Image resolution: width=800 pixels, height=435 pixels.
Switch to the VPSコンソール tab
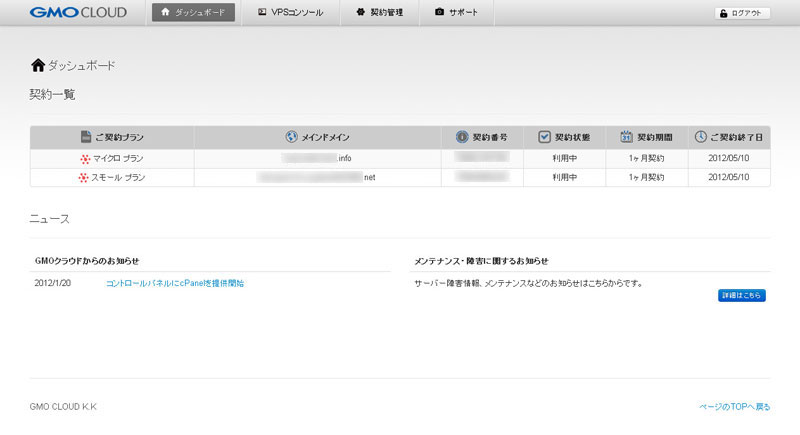290,13
